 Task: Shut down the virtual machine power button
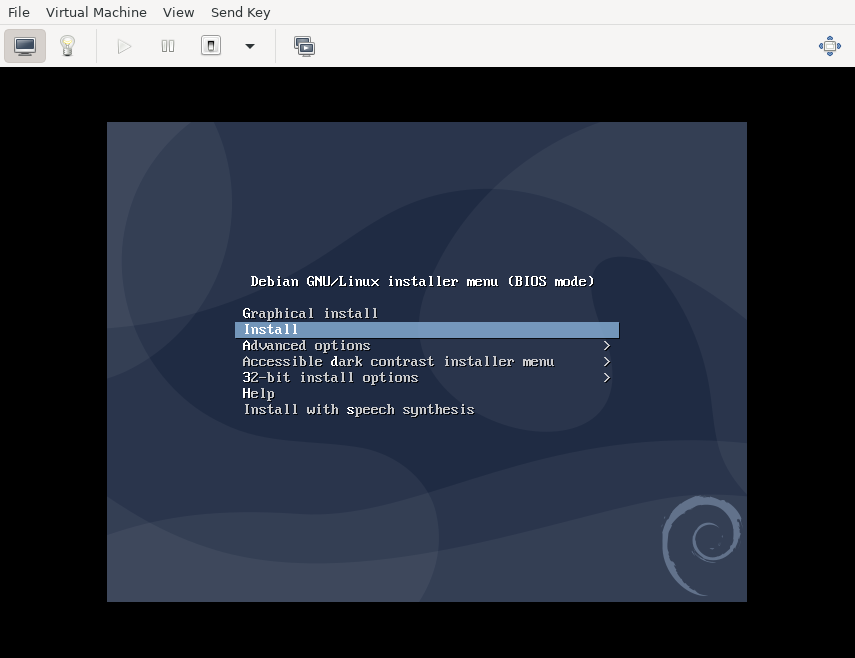click(211, 46)
